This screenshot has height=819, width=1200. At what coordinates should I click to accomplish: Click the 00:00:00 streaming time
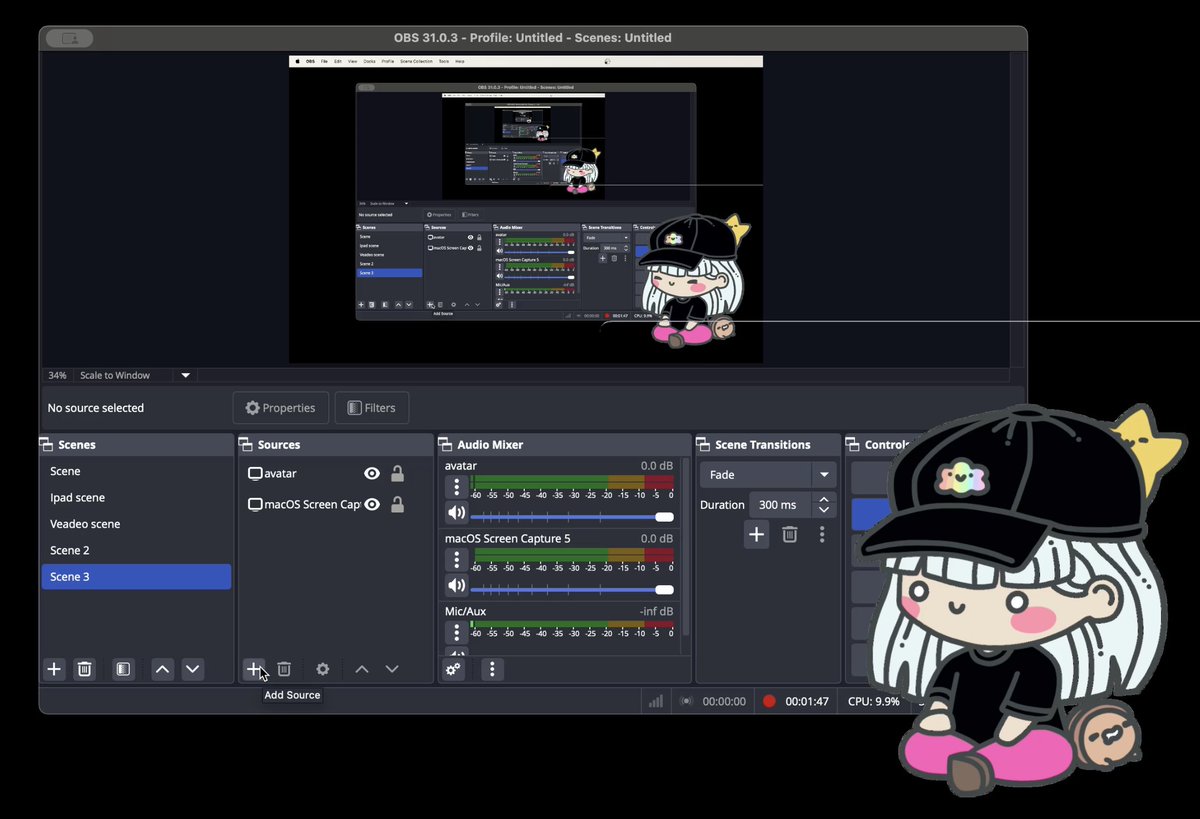tap(724, 701)
